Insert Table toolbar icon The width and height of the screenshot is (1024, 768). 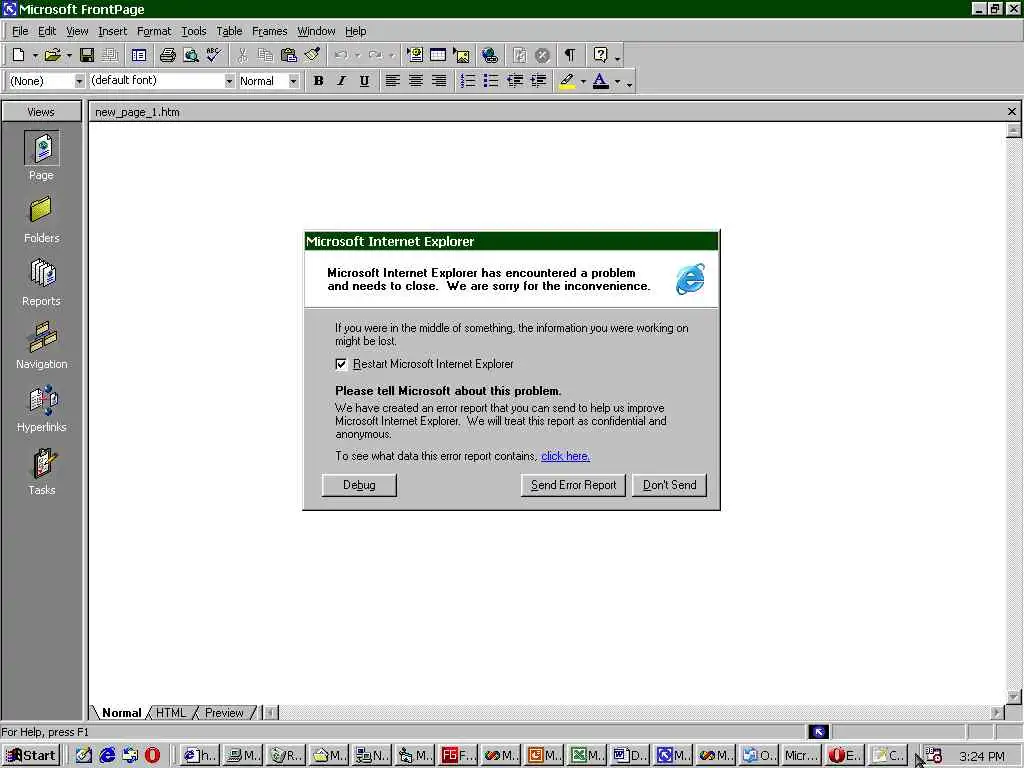(438, 56)
